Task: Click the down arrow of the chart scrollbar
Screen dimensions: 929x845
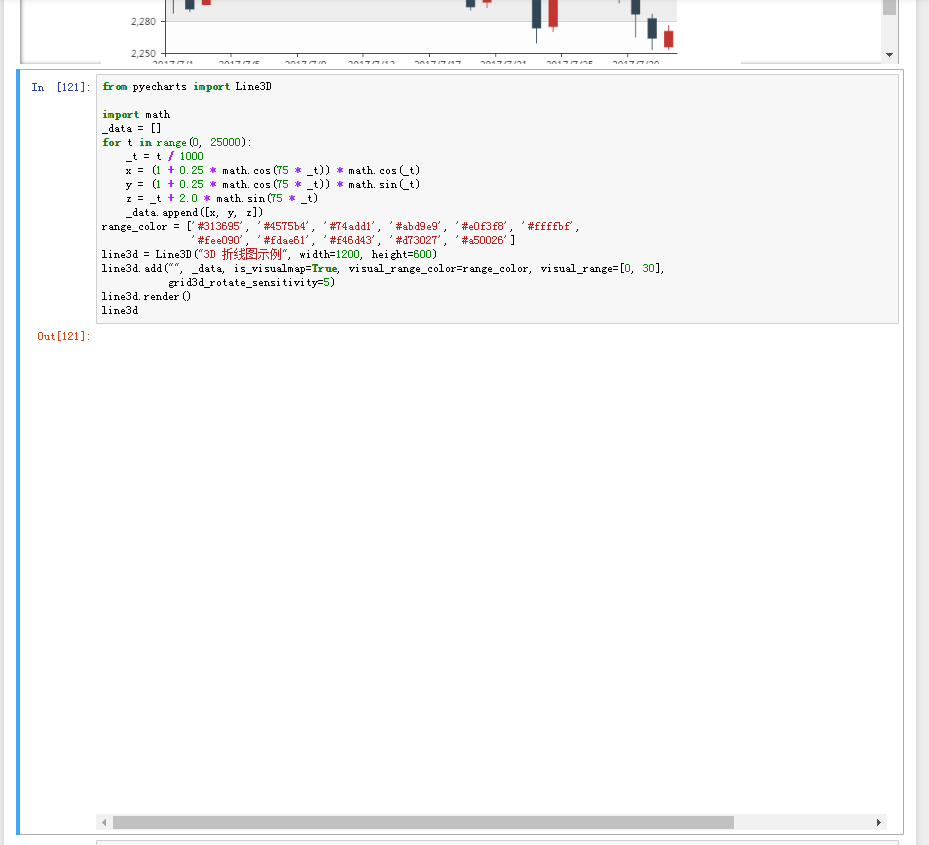Action: (889, 54)
